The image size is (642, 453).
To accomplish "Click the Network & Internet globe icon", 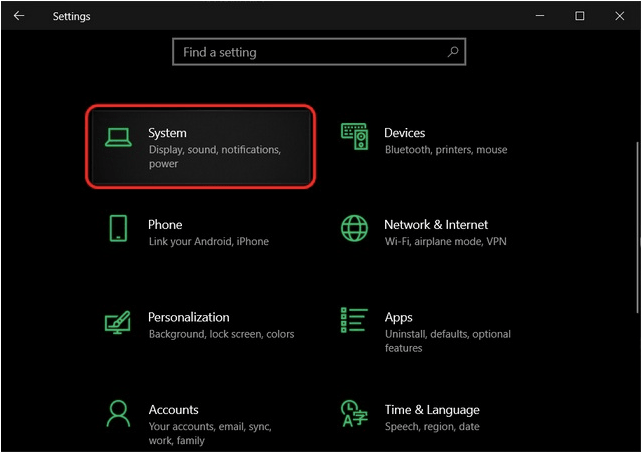I will point(354,228).
